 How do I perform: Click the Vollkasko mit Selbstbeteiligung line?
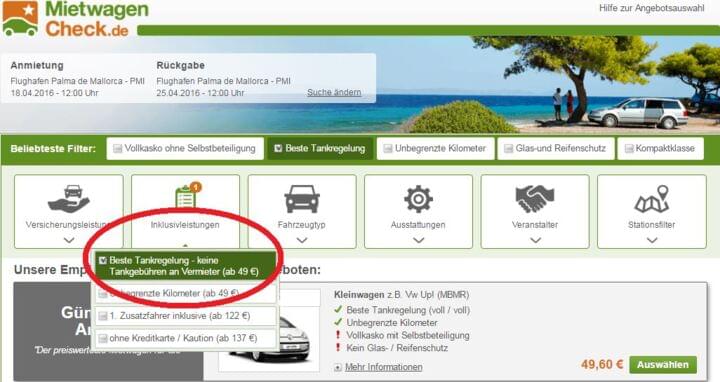point(408,336)
